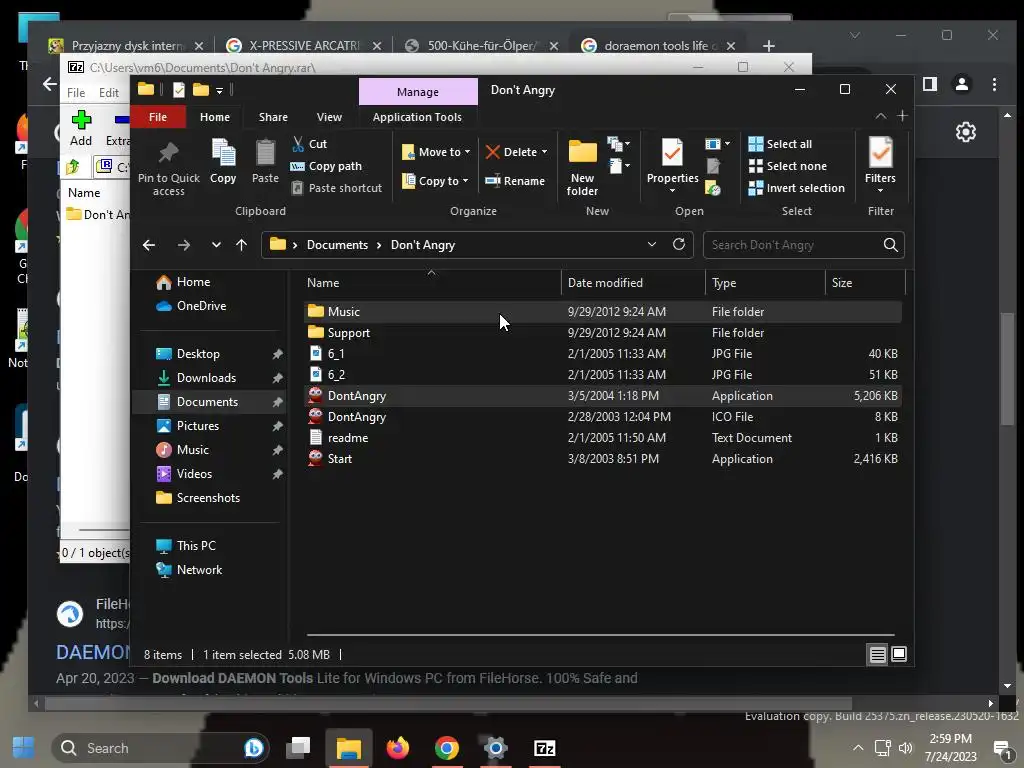The height and width of the screenshot is (768, 1024).
Task: Open the File tab in Explorer
Action: 158,117
